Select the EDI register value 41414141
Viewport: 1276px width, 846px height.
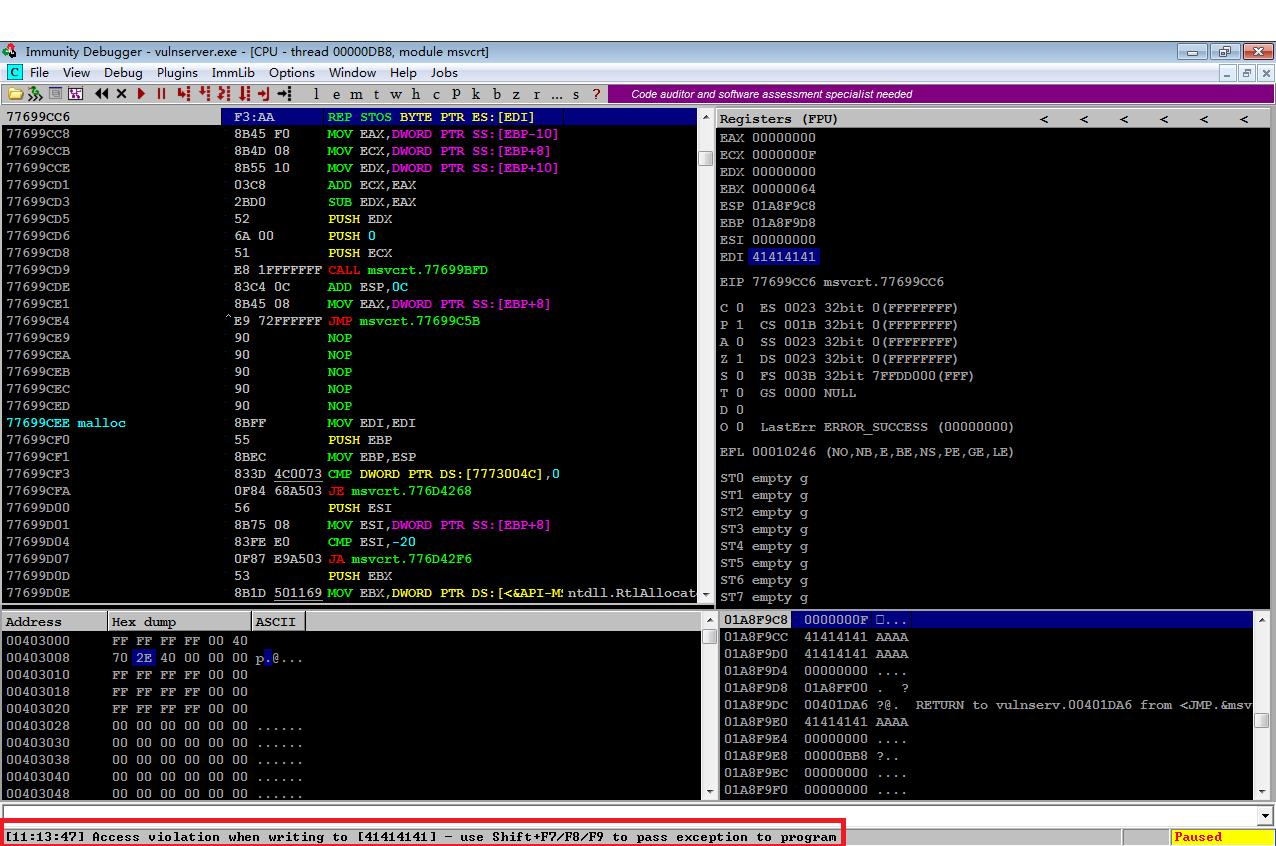783,257
